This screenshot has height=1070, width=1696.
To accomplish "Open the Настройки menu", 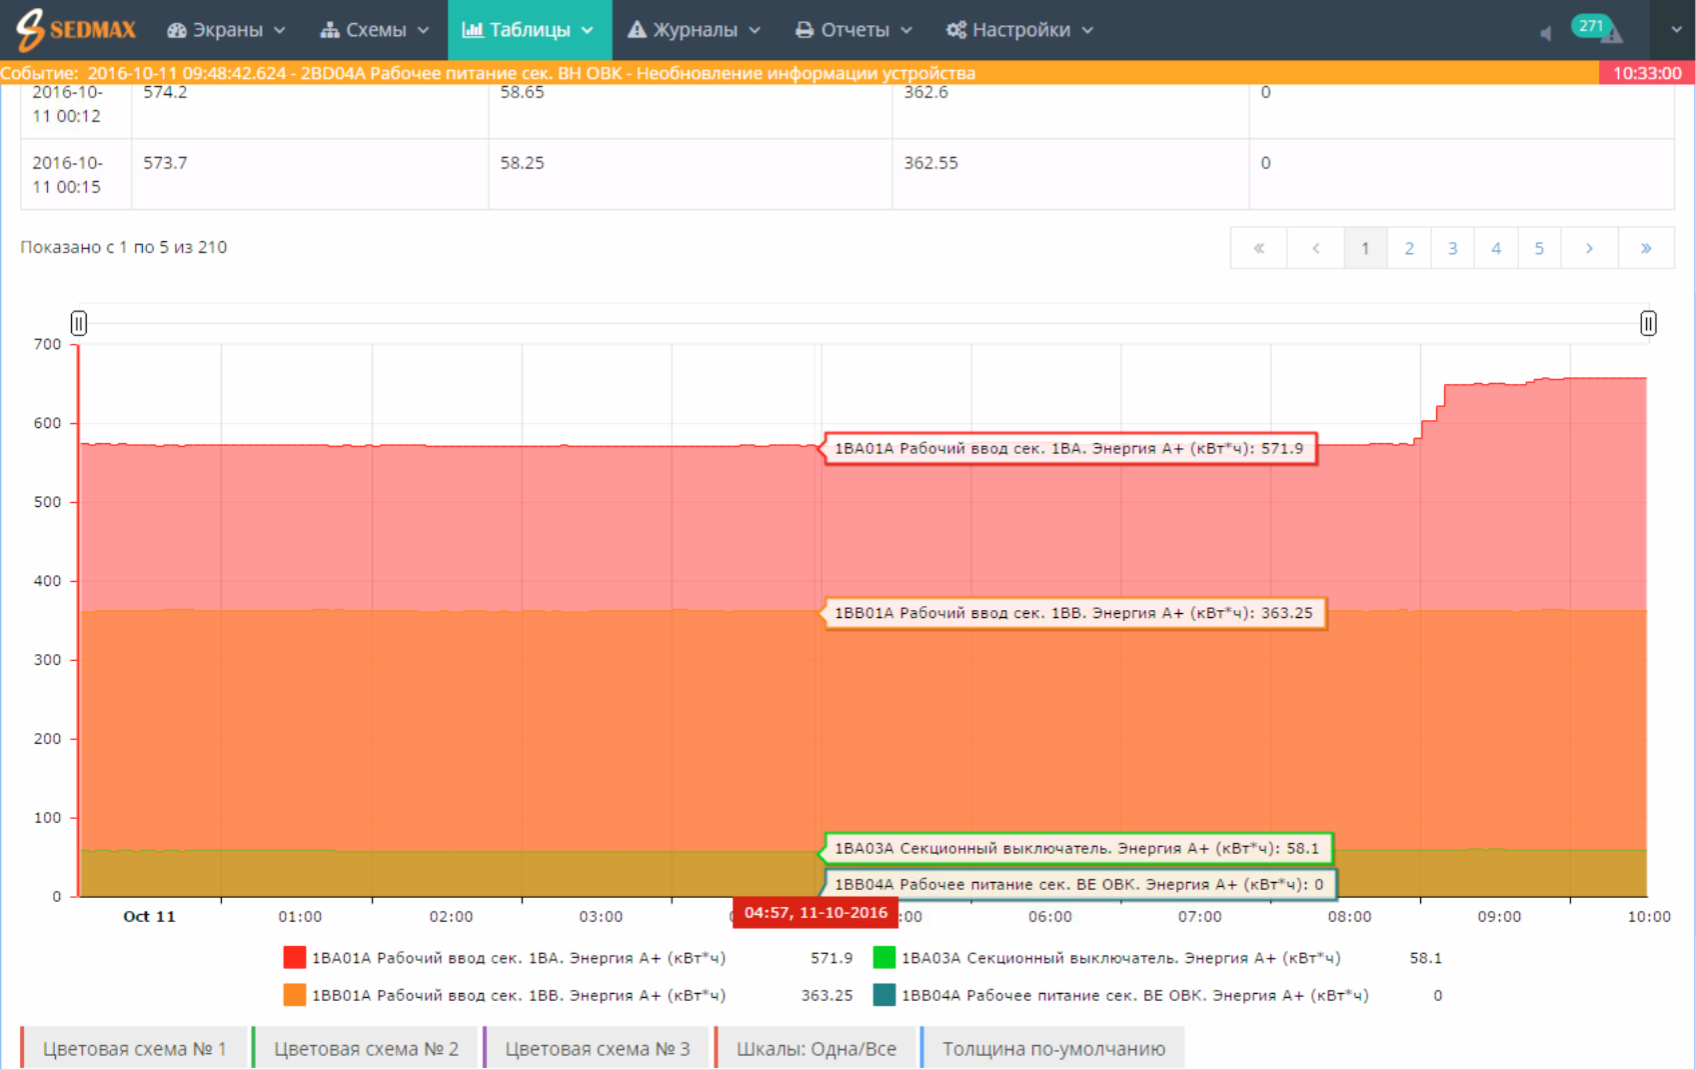I will (1020, 30).
